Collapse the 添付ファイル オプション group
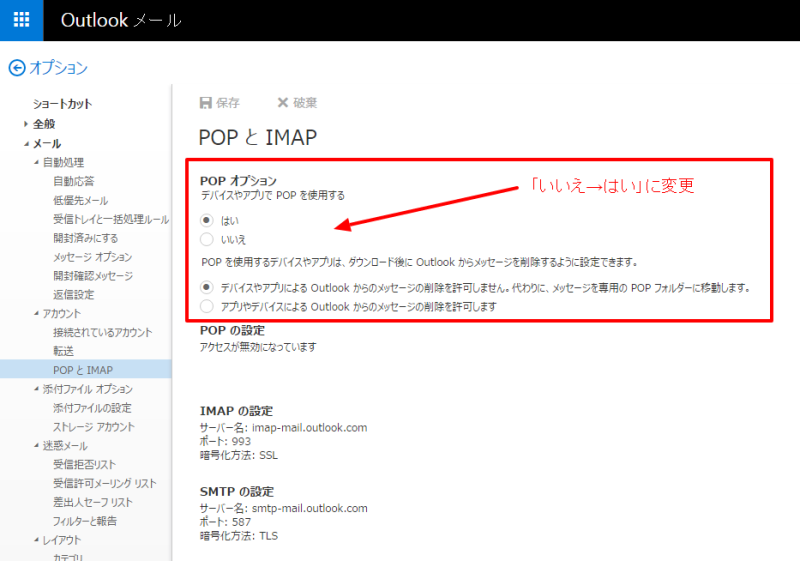The height and width of the screenshot is (561, 800). [x=36, y=389]
